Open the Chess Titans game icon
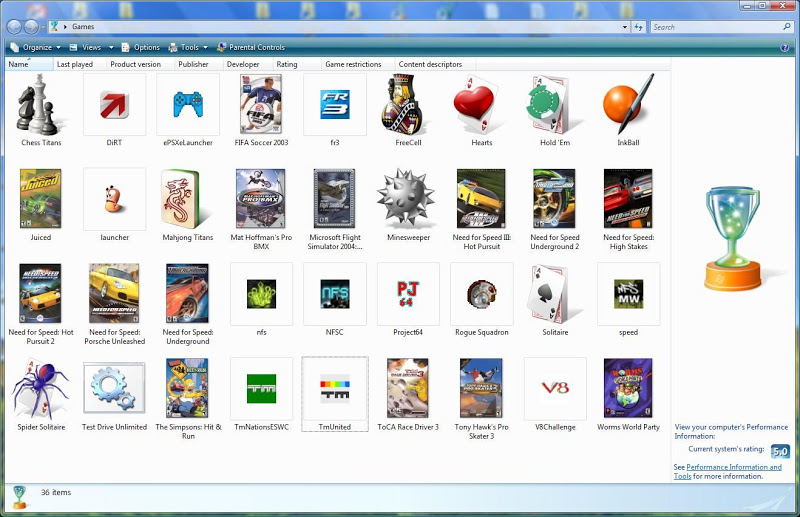The image size is (800, 517). tap(41, 104)
